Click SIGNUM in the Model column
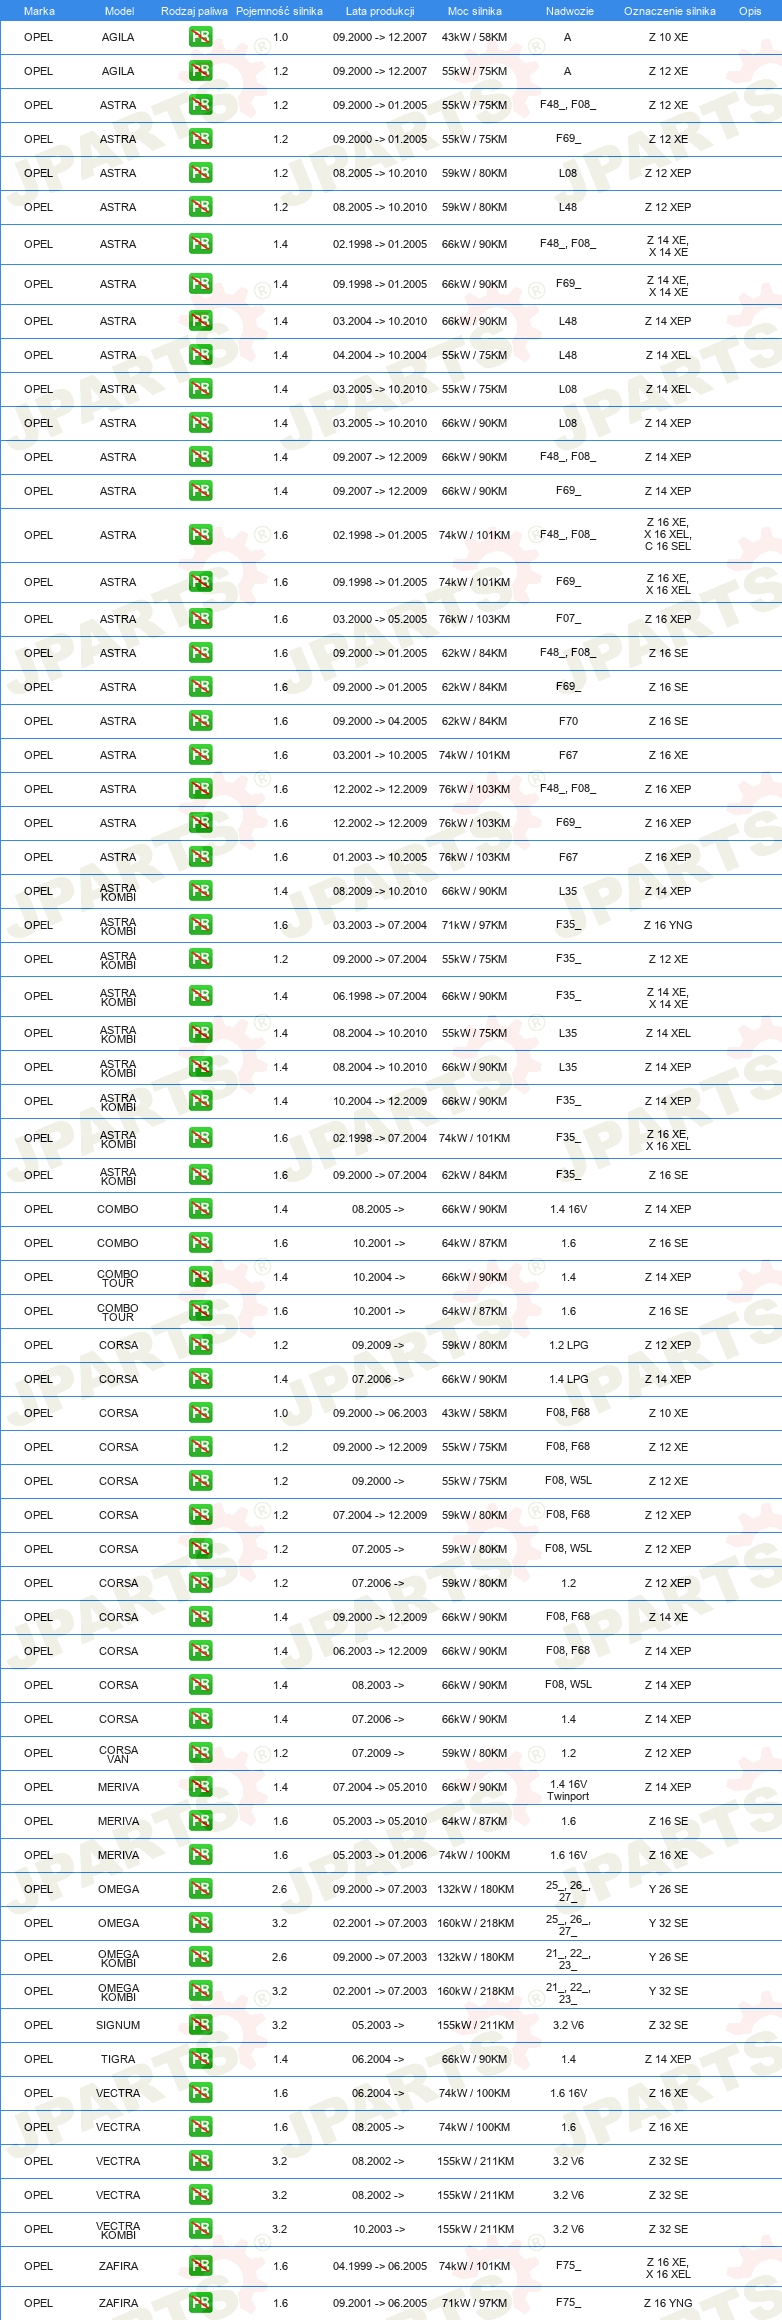This screenshot has height=2320, width=782. click(118, 2025)
